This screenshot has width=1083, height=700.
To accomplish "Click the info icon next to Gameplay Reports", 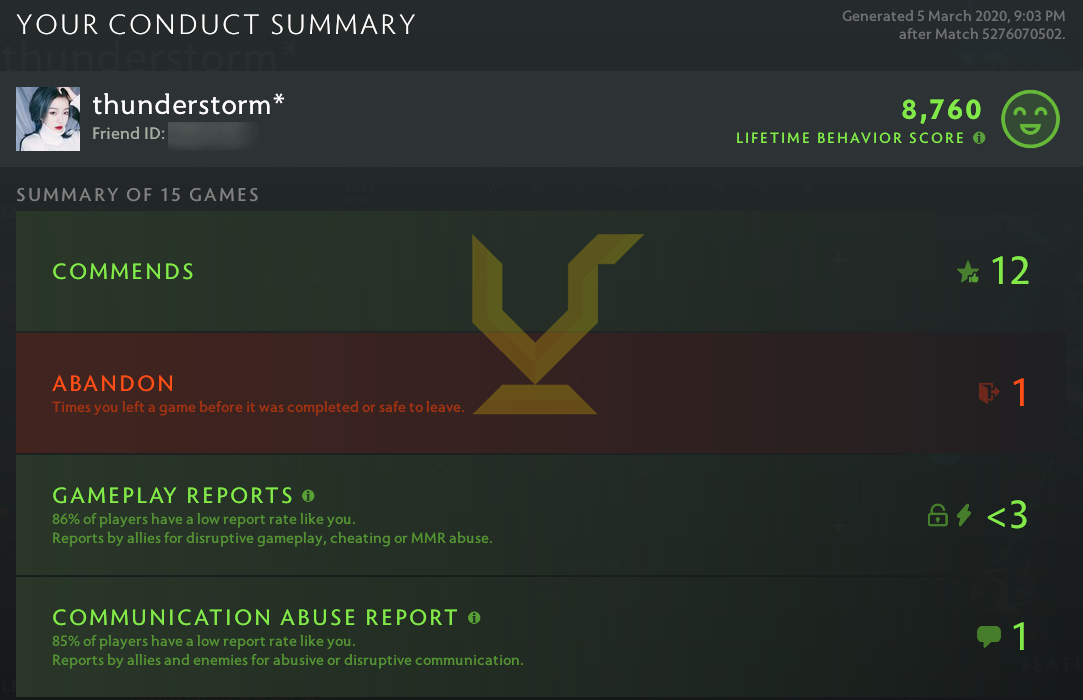I will [x=308, y=495].
